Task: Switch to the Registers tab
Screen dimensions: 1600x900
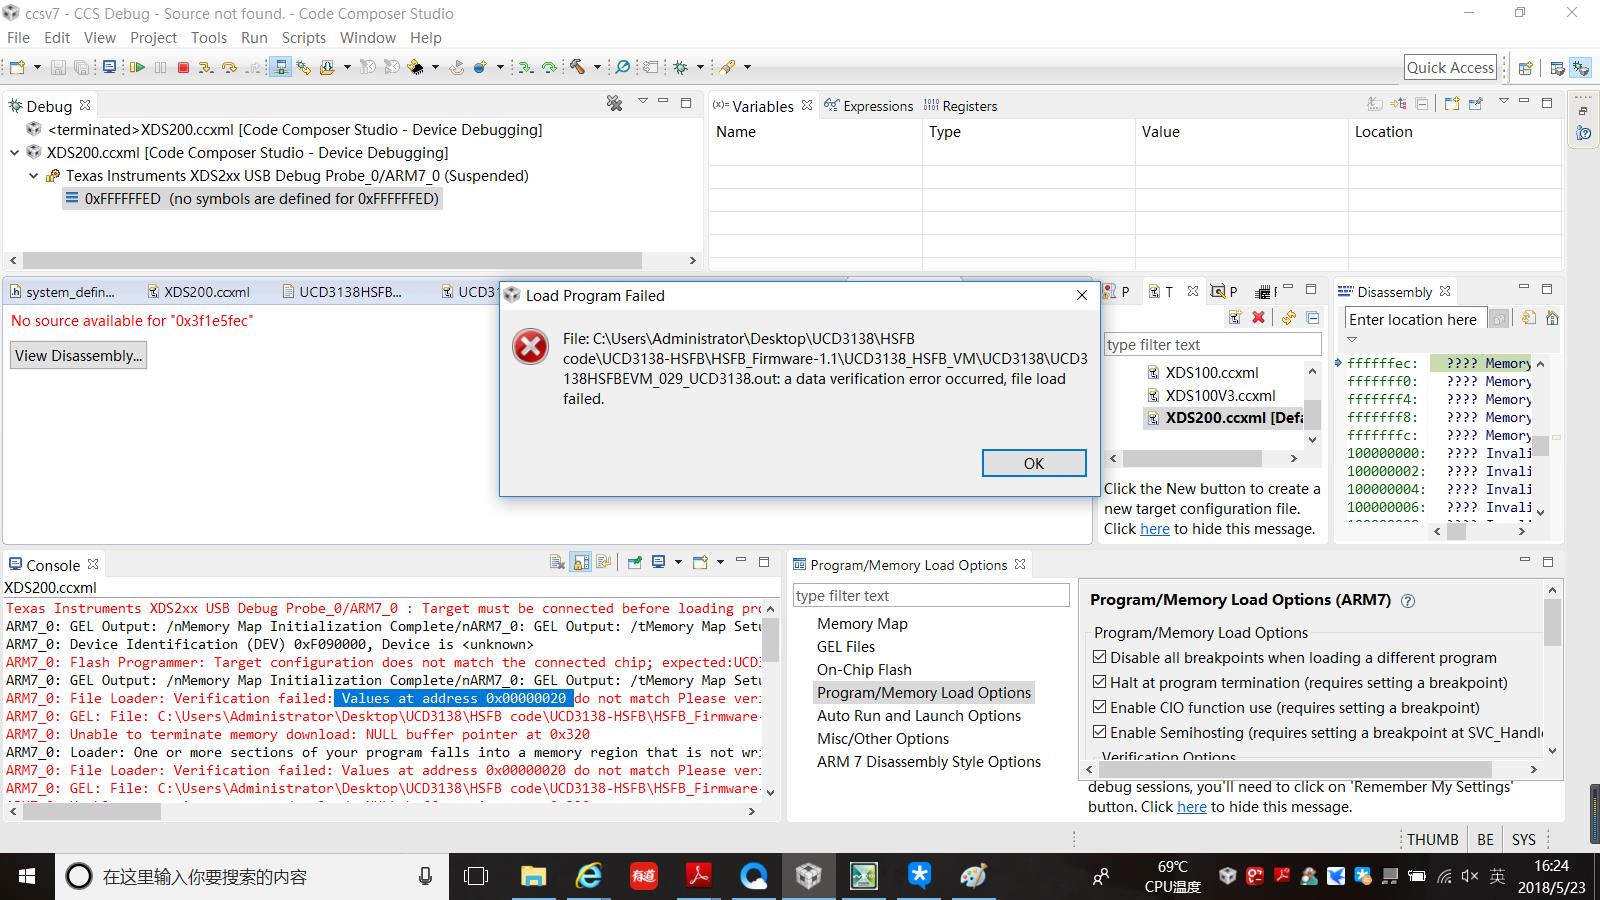Action: click(960, 106)
